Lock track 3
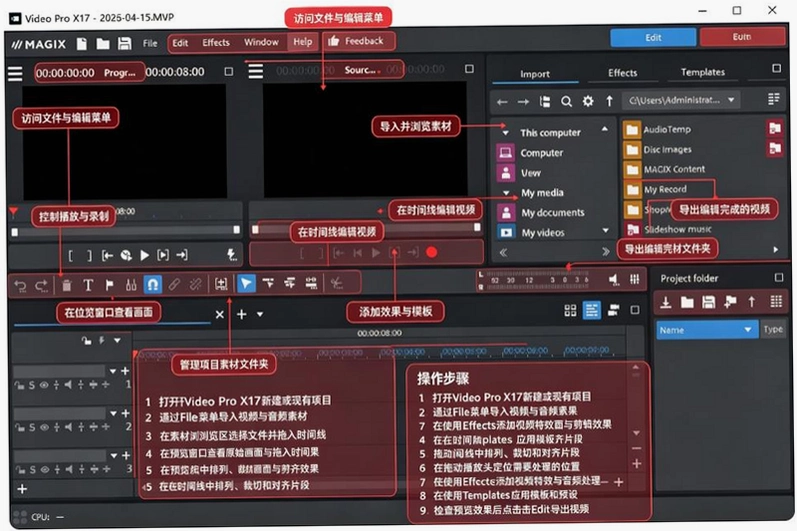 point(19,470)
